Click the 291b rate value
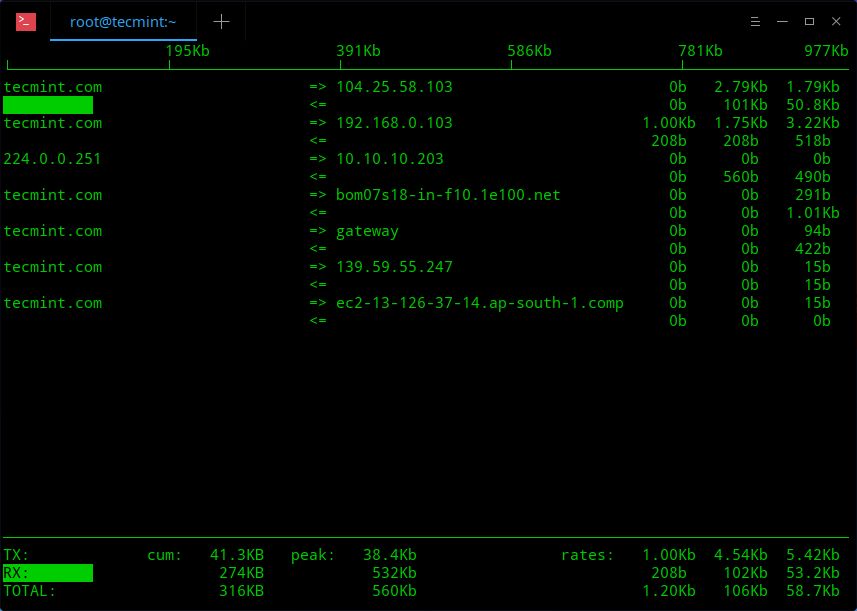The height and width of the screenshot is (611, 857). coord(813,195)
